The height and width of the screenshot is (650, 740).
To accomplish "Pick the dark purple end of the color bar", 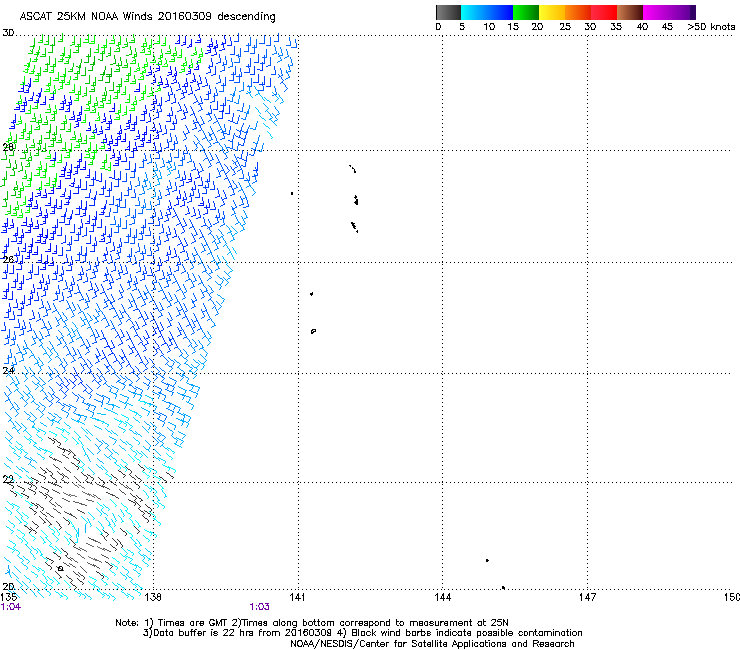I will point(691,12).
